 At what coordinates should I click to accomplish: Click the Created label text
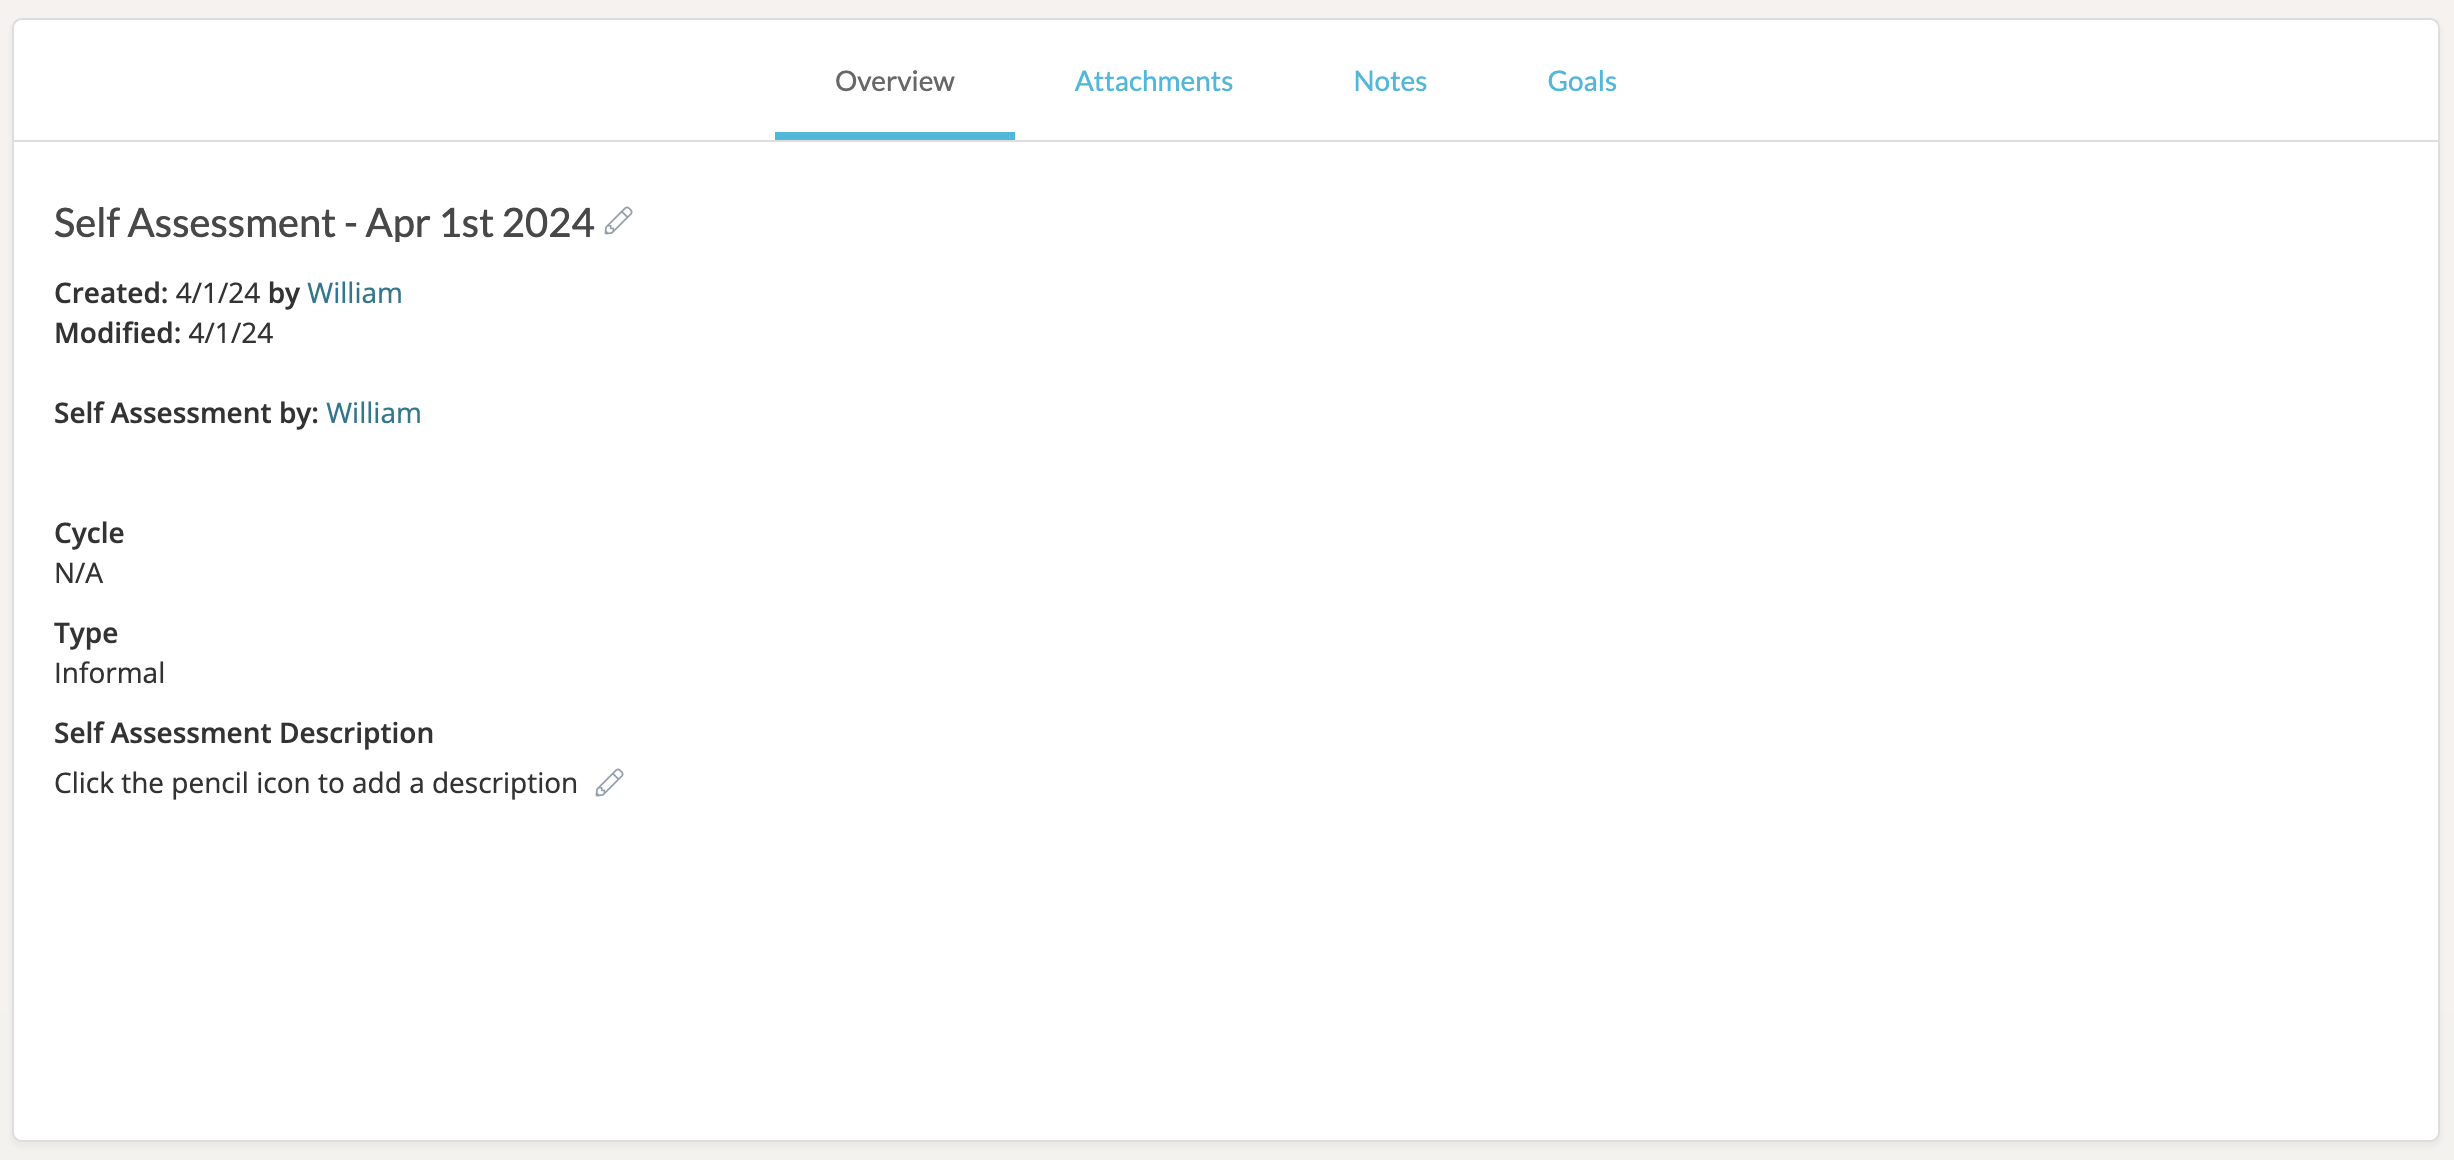[110, 293]
